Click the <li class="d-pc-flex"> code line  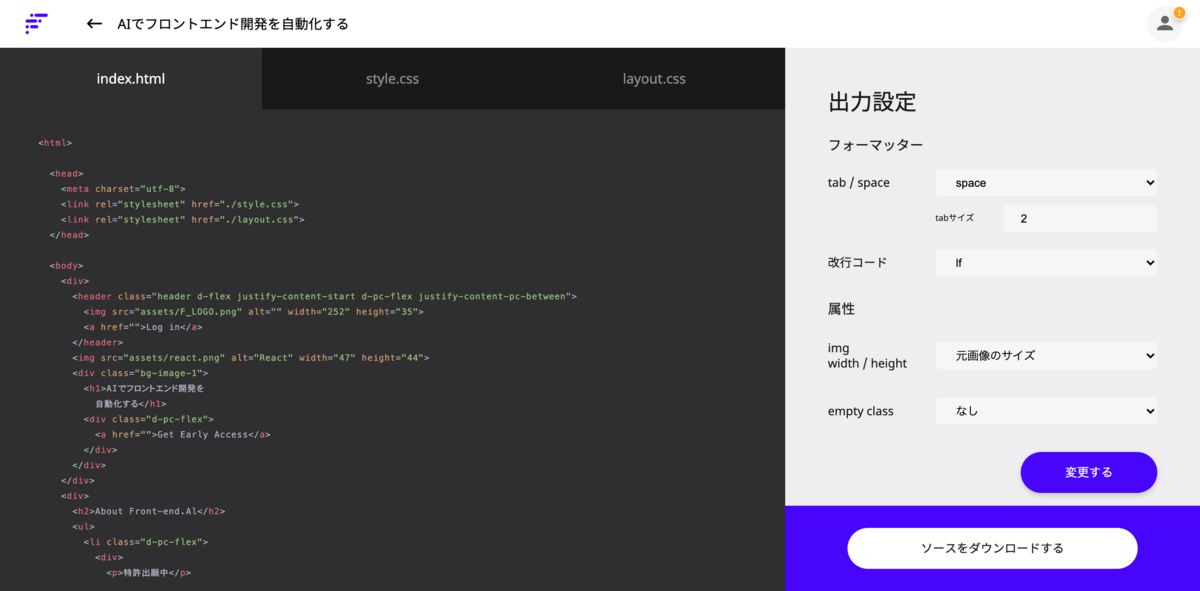[x=146, y=542]
